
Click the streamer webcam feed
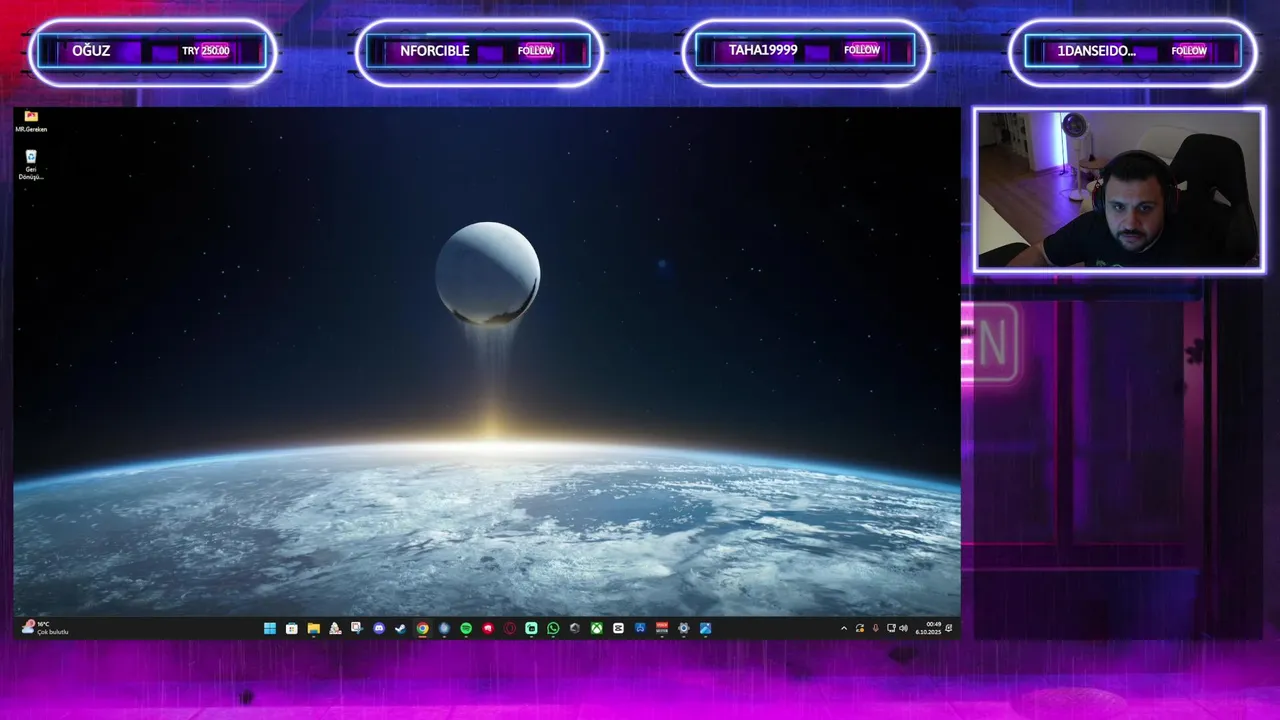click(x=1119, y=190)
